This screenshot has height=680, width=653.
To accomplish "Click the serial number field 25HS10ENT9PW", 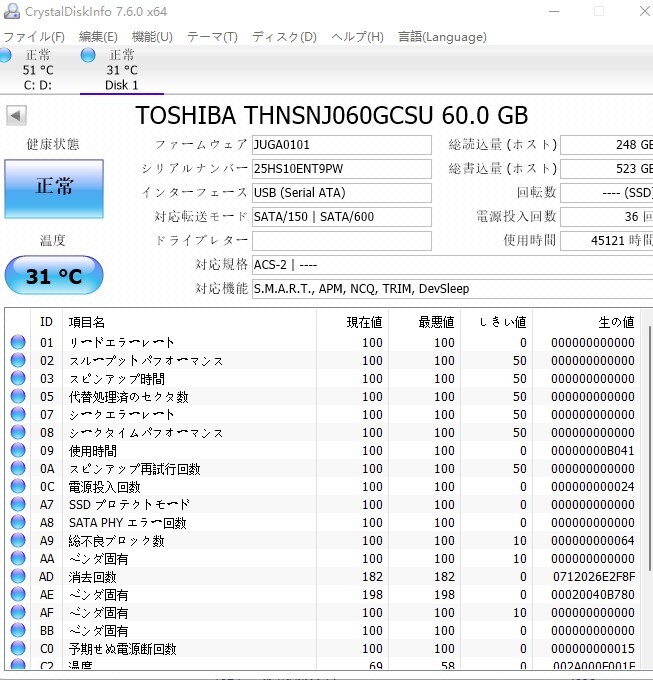I will [x=342, y=169].
